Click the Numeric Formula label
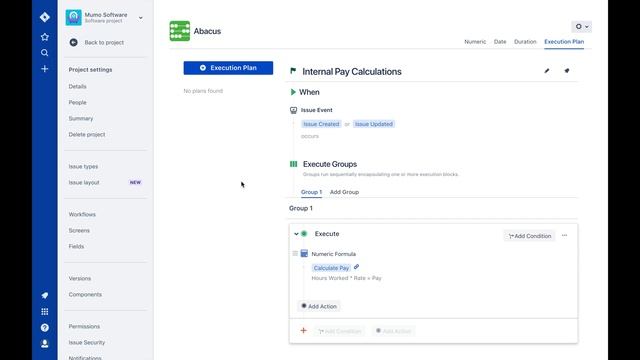 tap(333, 254)
